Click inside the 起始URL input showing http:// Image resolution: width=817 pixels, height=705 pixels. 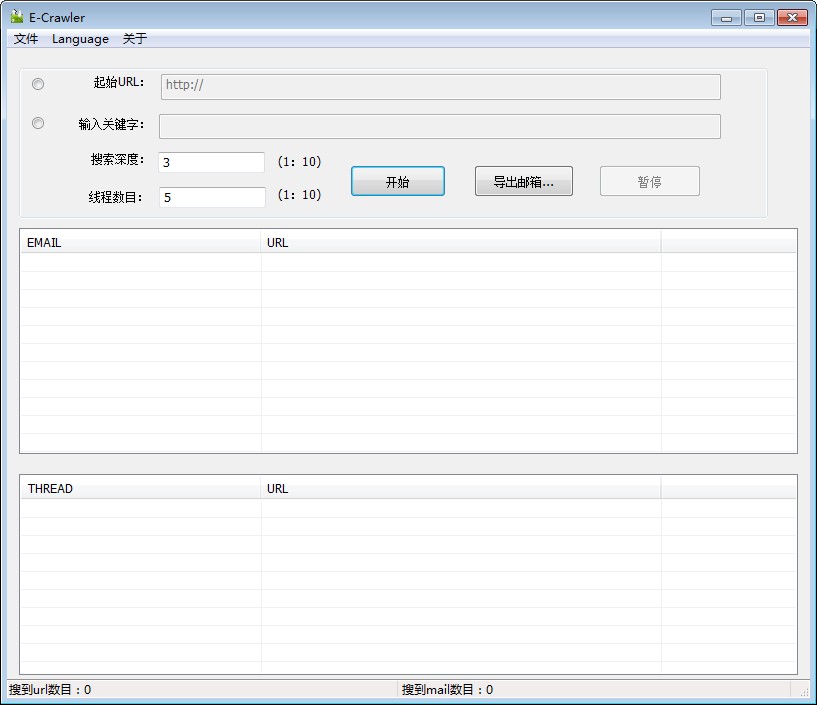440,87
